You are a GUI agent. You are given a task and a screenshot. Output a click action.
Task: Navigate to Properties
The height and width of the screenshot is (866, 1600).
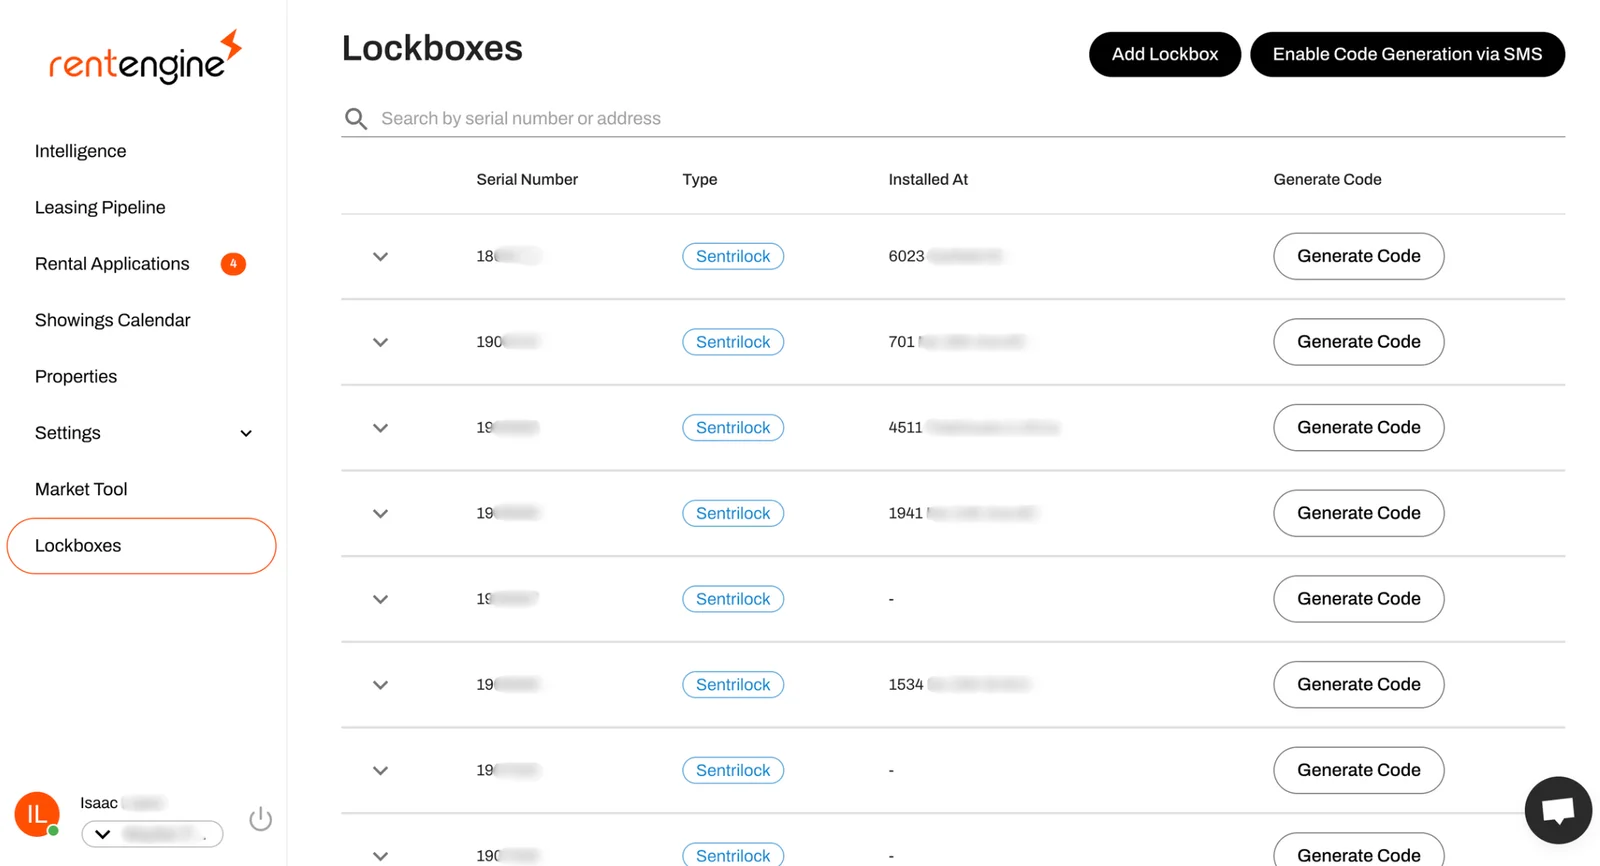(76, 377)
